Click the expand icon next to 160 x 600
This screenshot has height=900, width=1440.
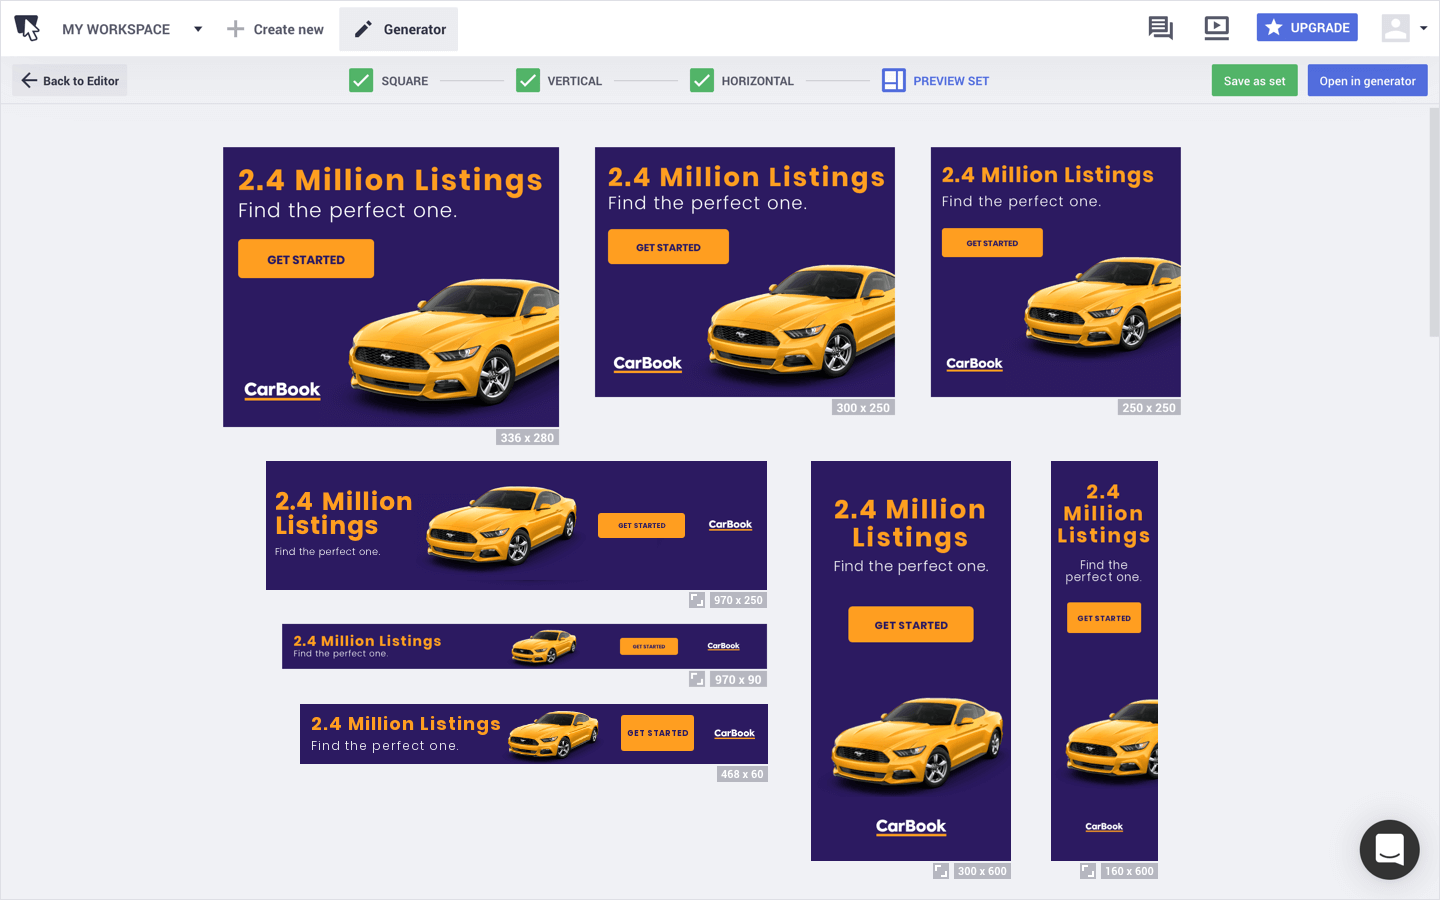(1088, 871)
